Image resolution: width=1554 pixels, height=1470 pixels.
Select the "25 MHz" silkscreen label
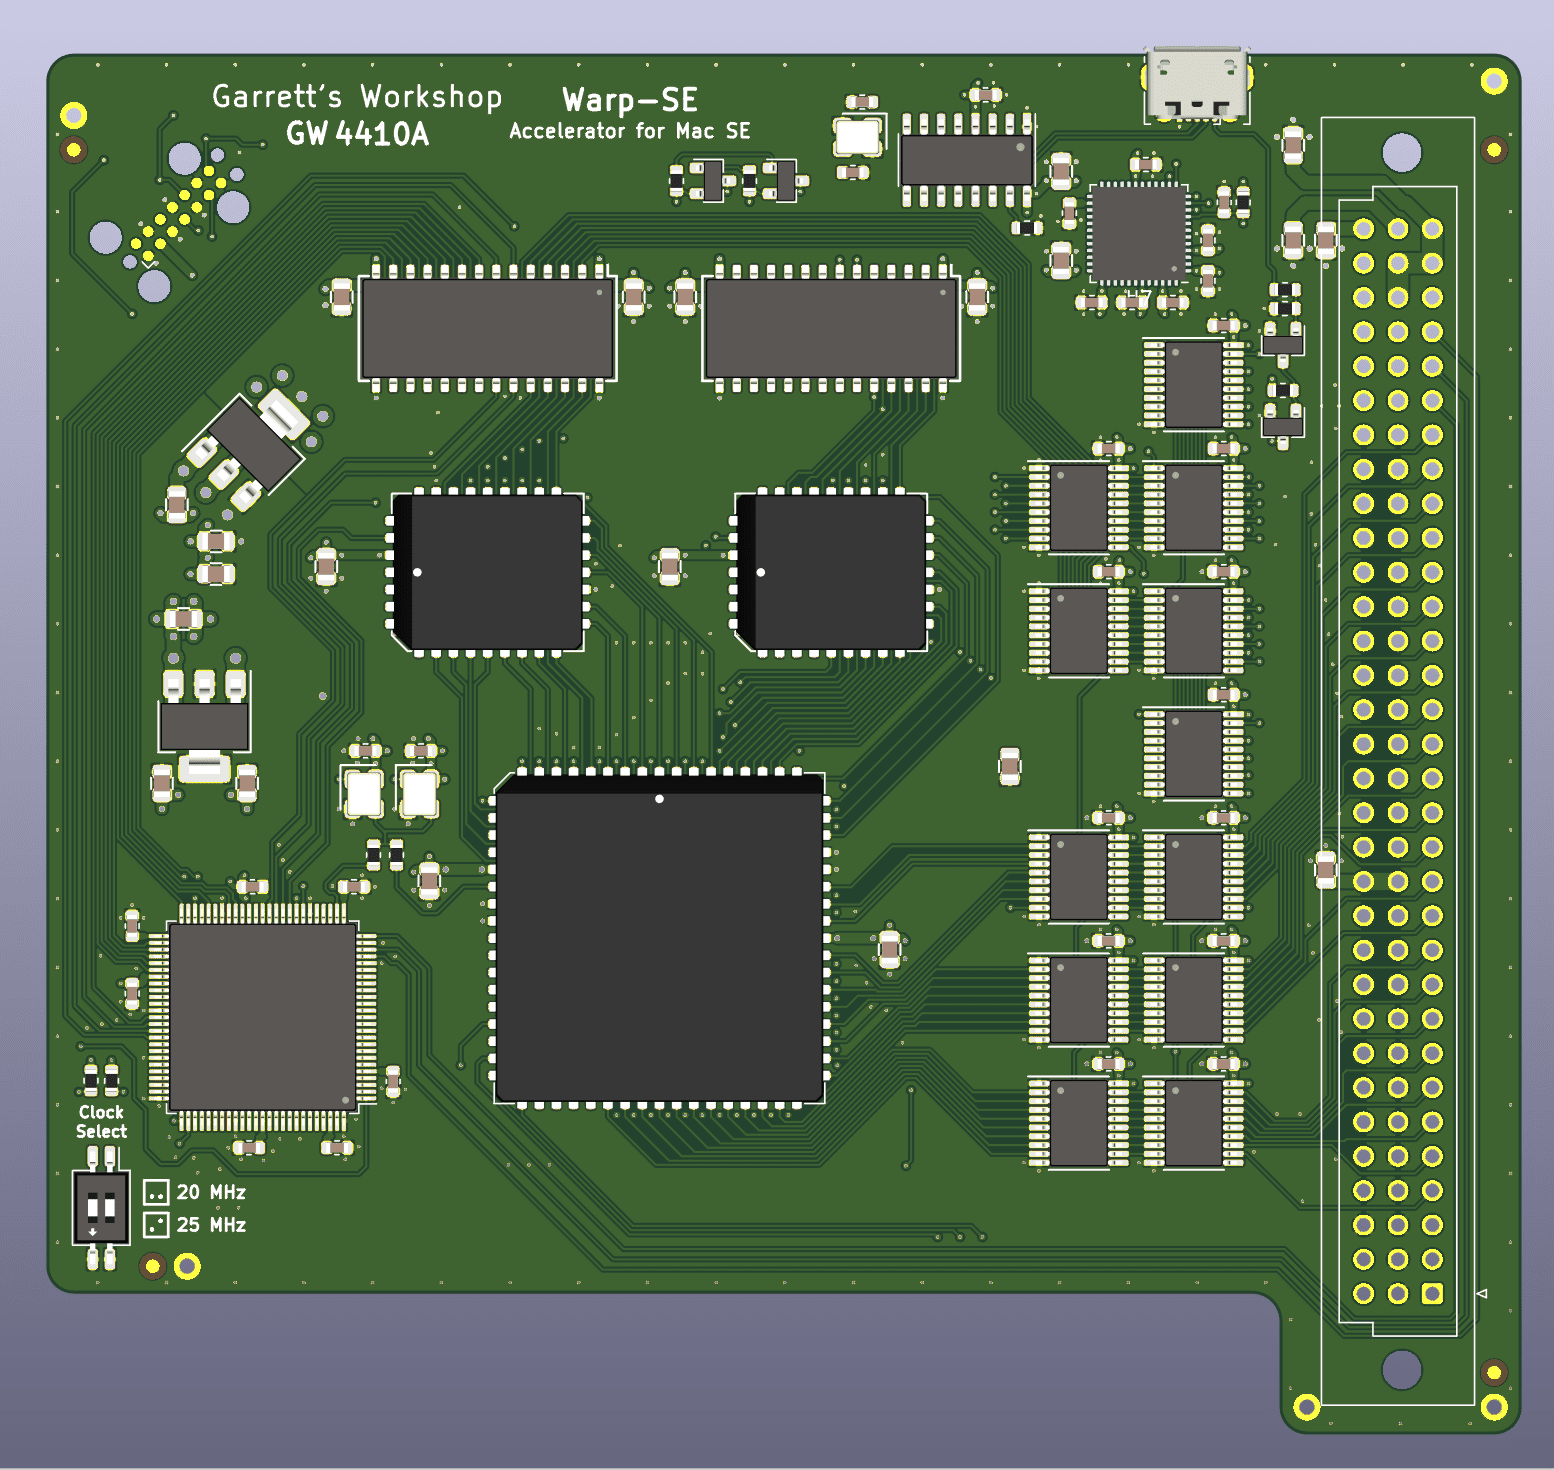click(211, 1225)
